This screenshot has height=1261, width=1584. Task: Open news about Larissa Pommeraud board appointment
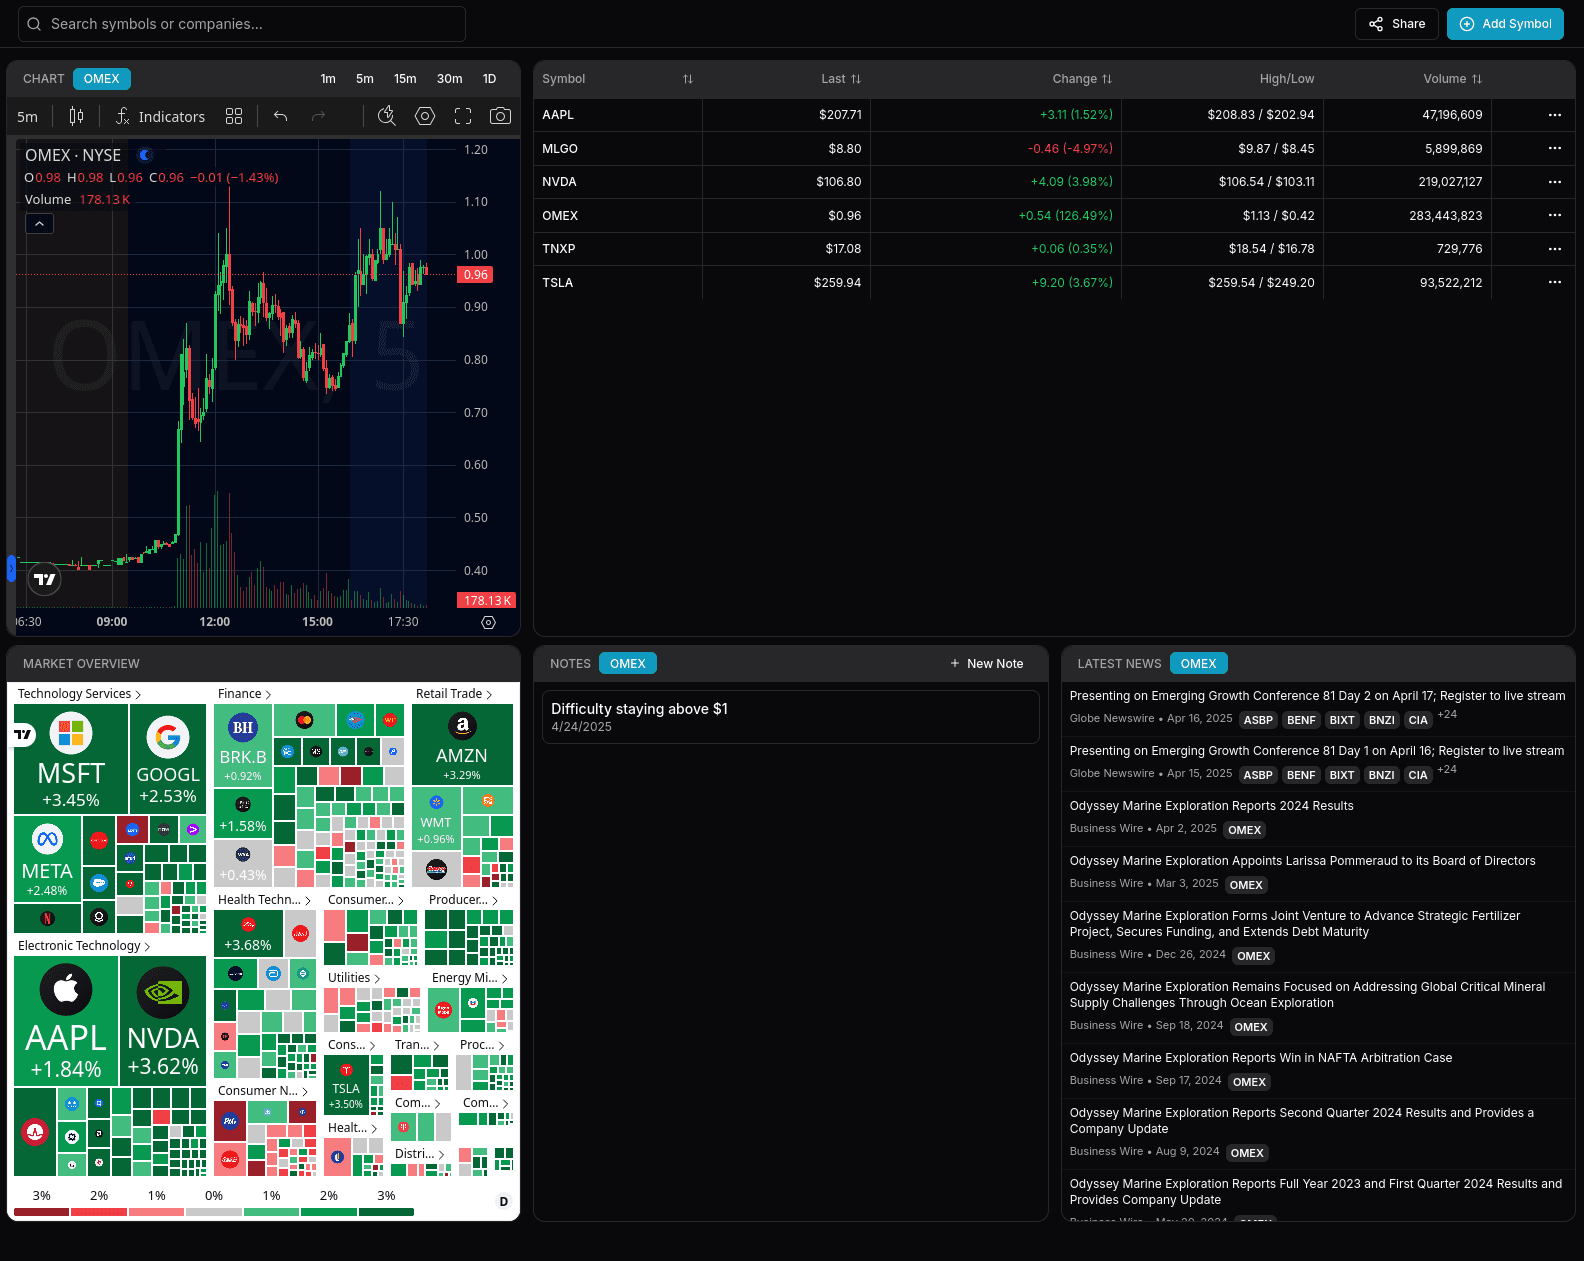point(1302,861)
